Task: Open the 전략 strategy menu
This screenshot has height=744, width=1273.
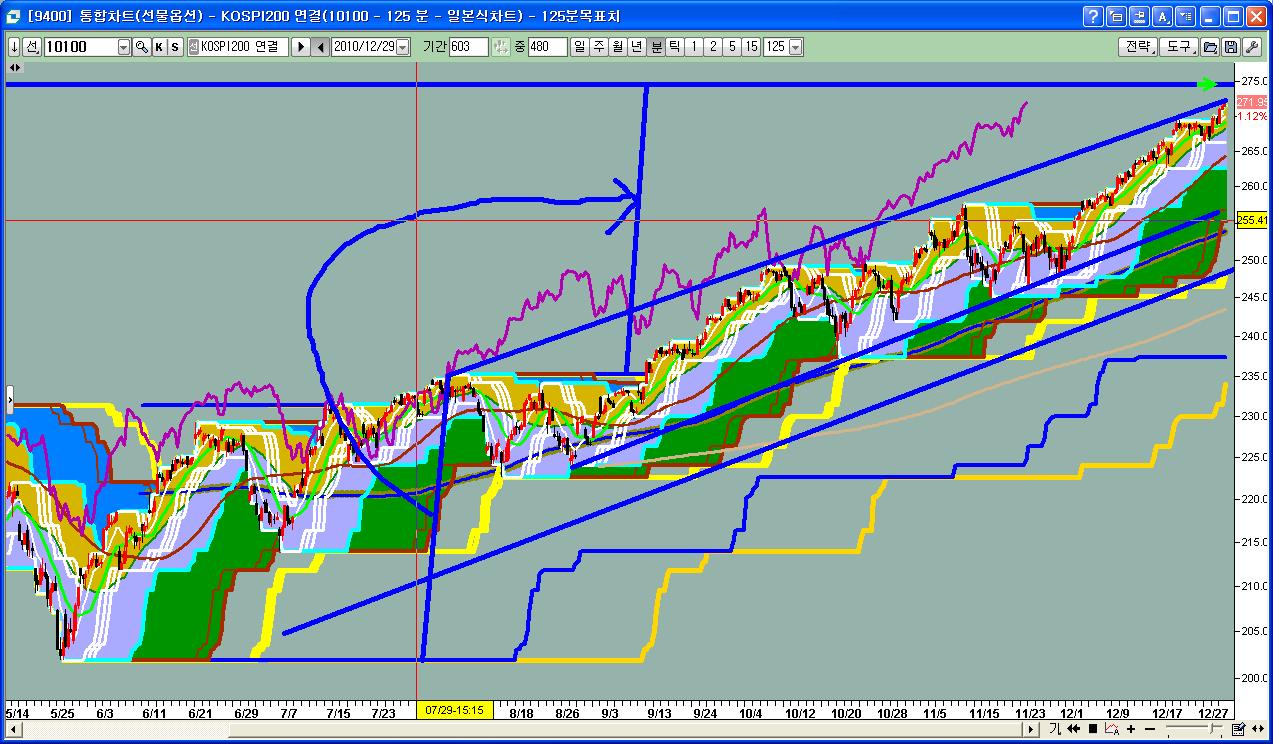Action: tap(1137, 47)
